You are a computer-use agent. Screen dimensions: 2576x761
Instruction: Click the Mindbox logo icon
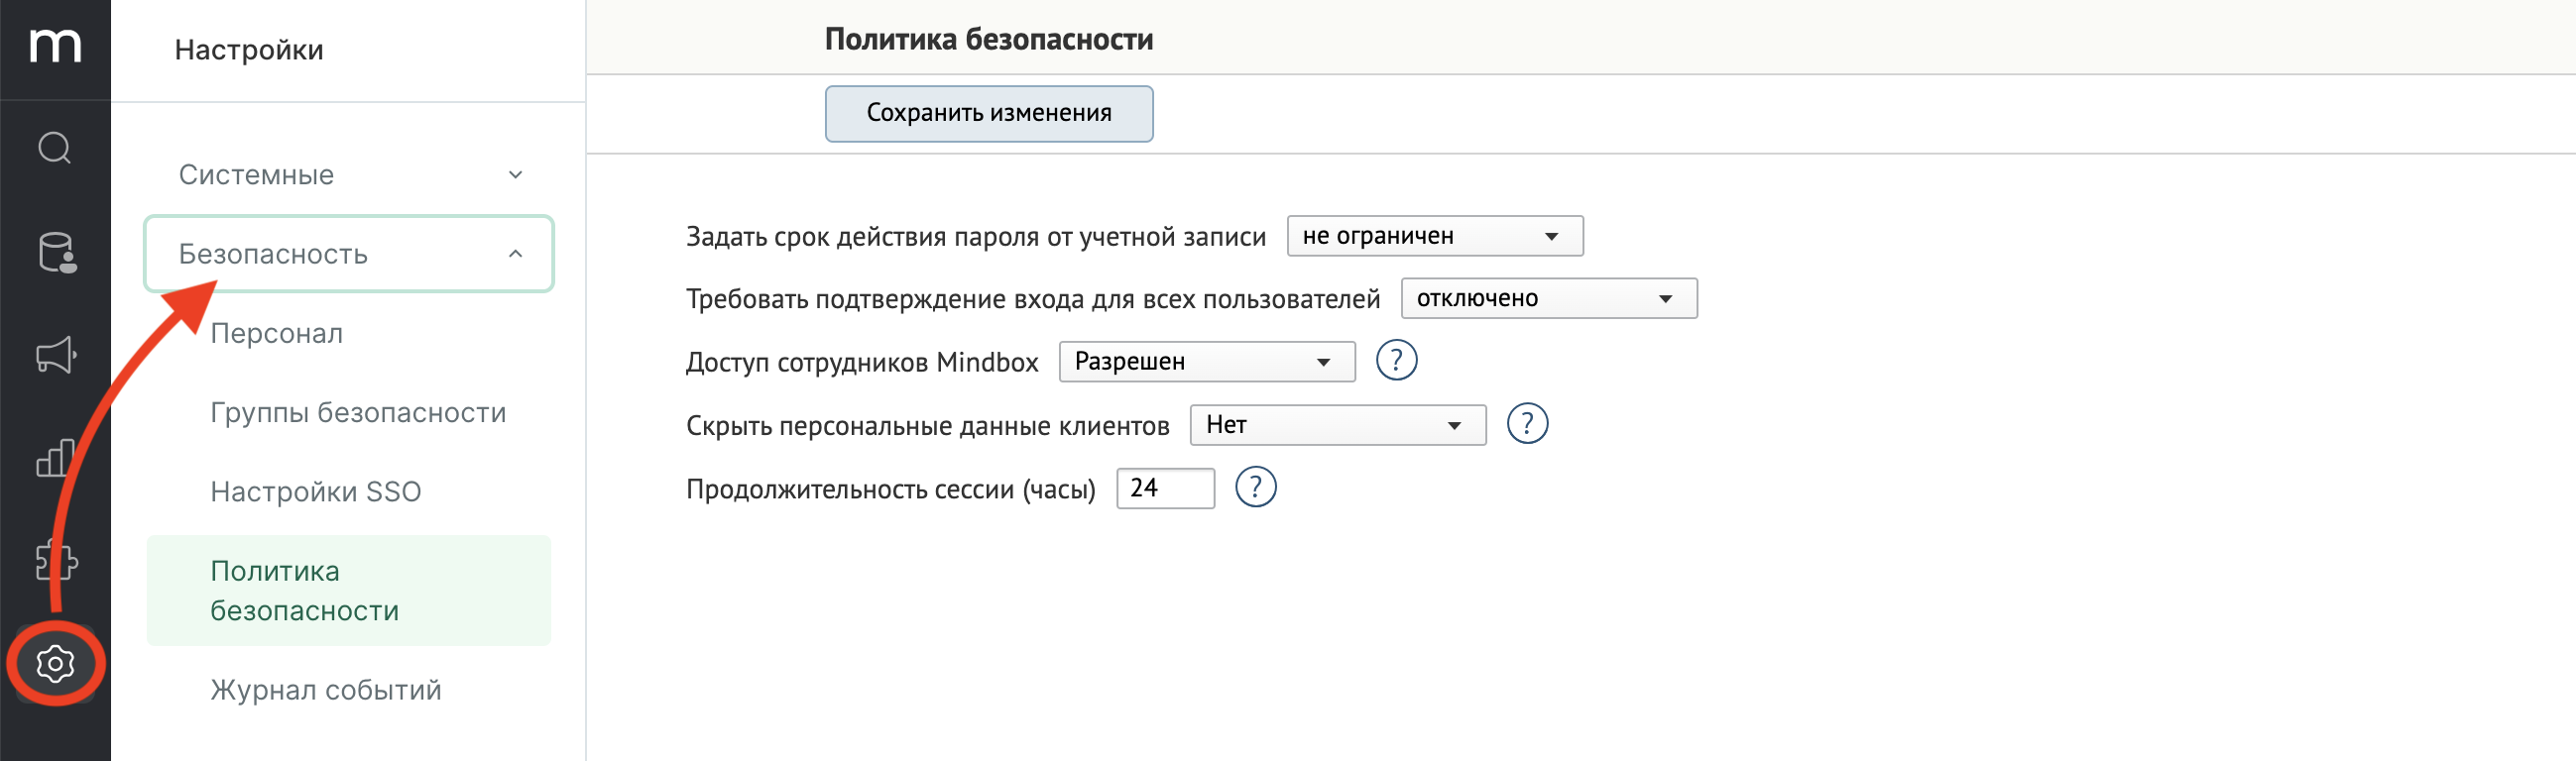point(55,46)
